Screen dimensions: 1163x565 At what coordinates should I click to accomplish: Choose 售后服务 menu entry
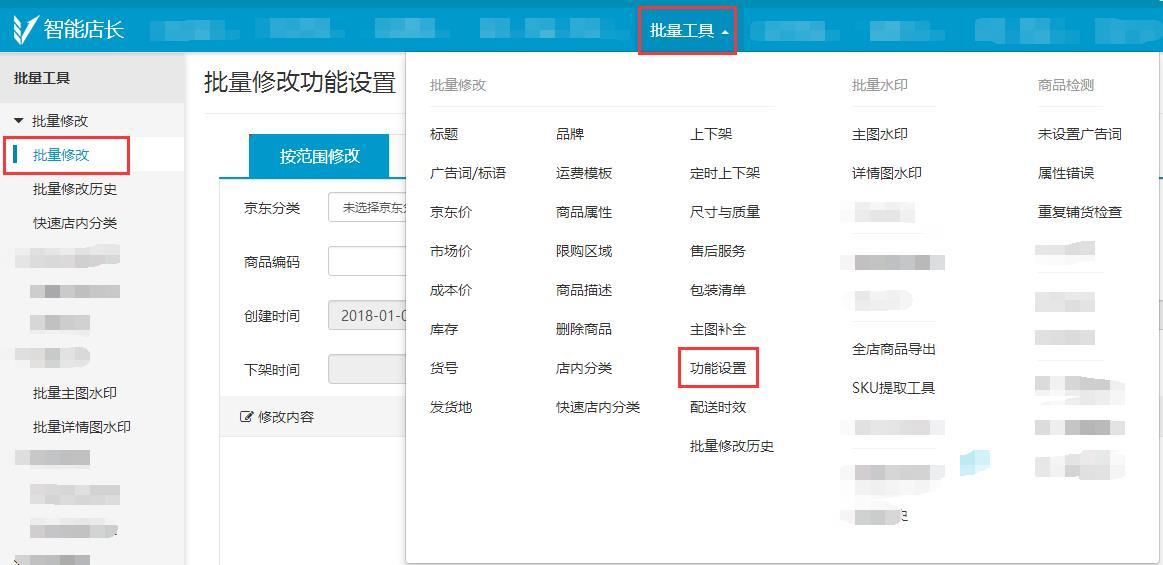click(x=718, y=251)
